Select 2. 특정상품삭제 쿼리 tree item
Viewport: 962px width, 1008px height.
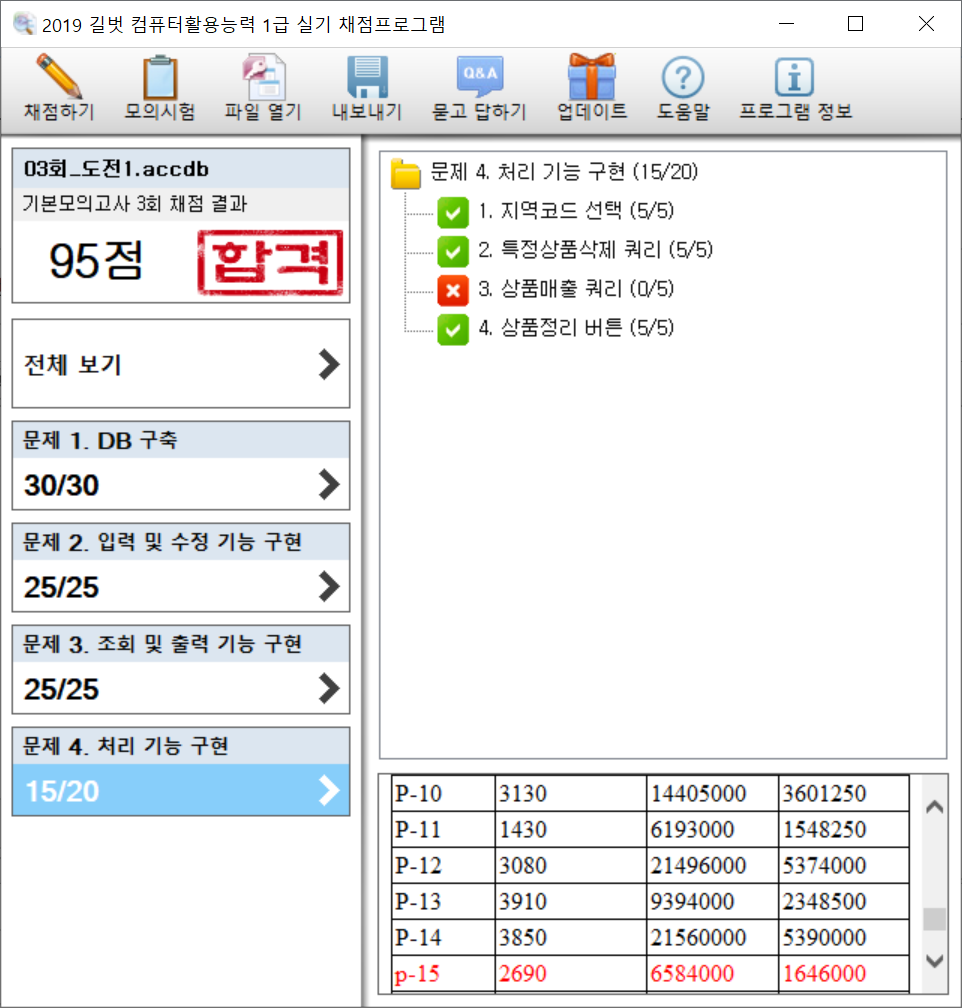click(x=595, y=250)
